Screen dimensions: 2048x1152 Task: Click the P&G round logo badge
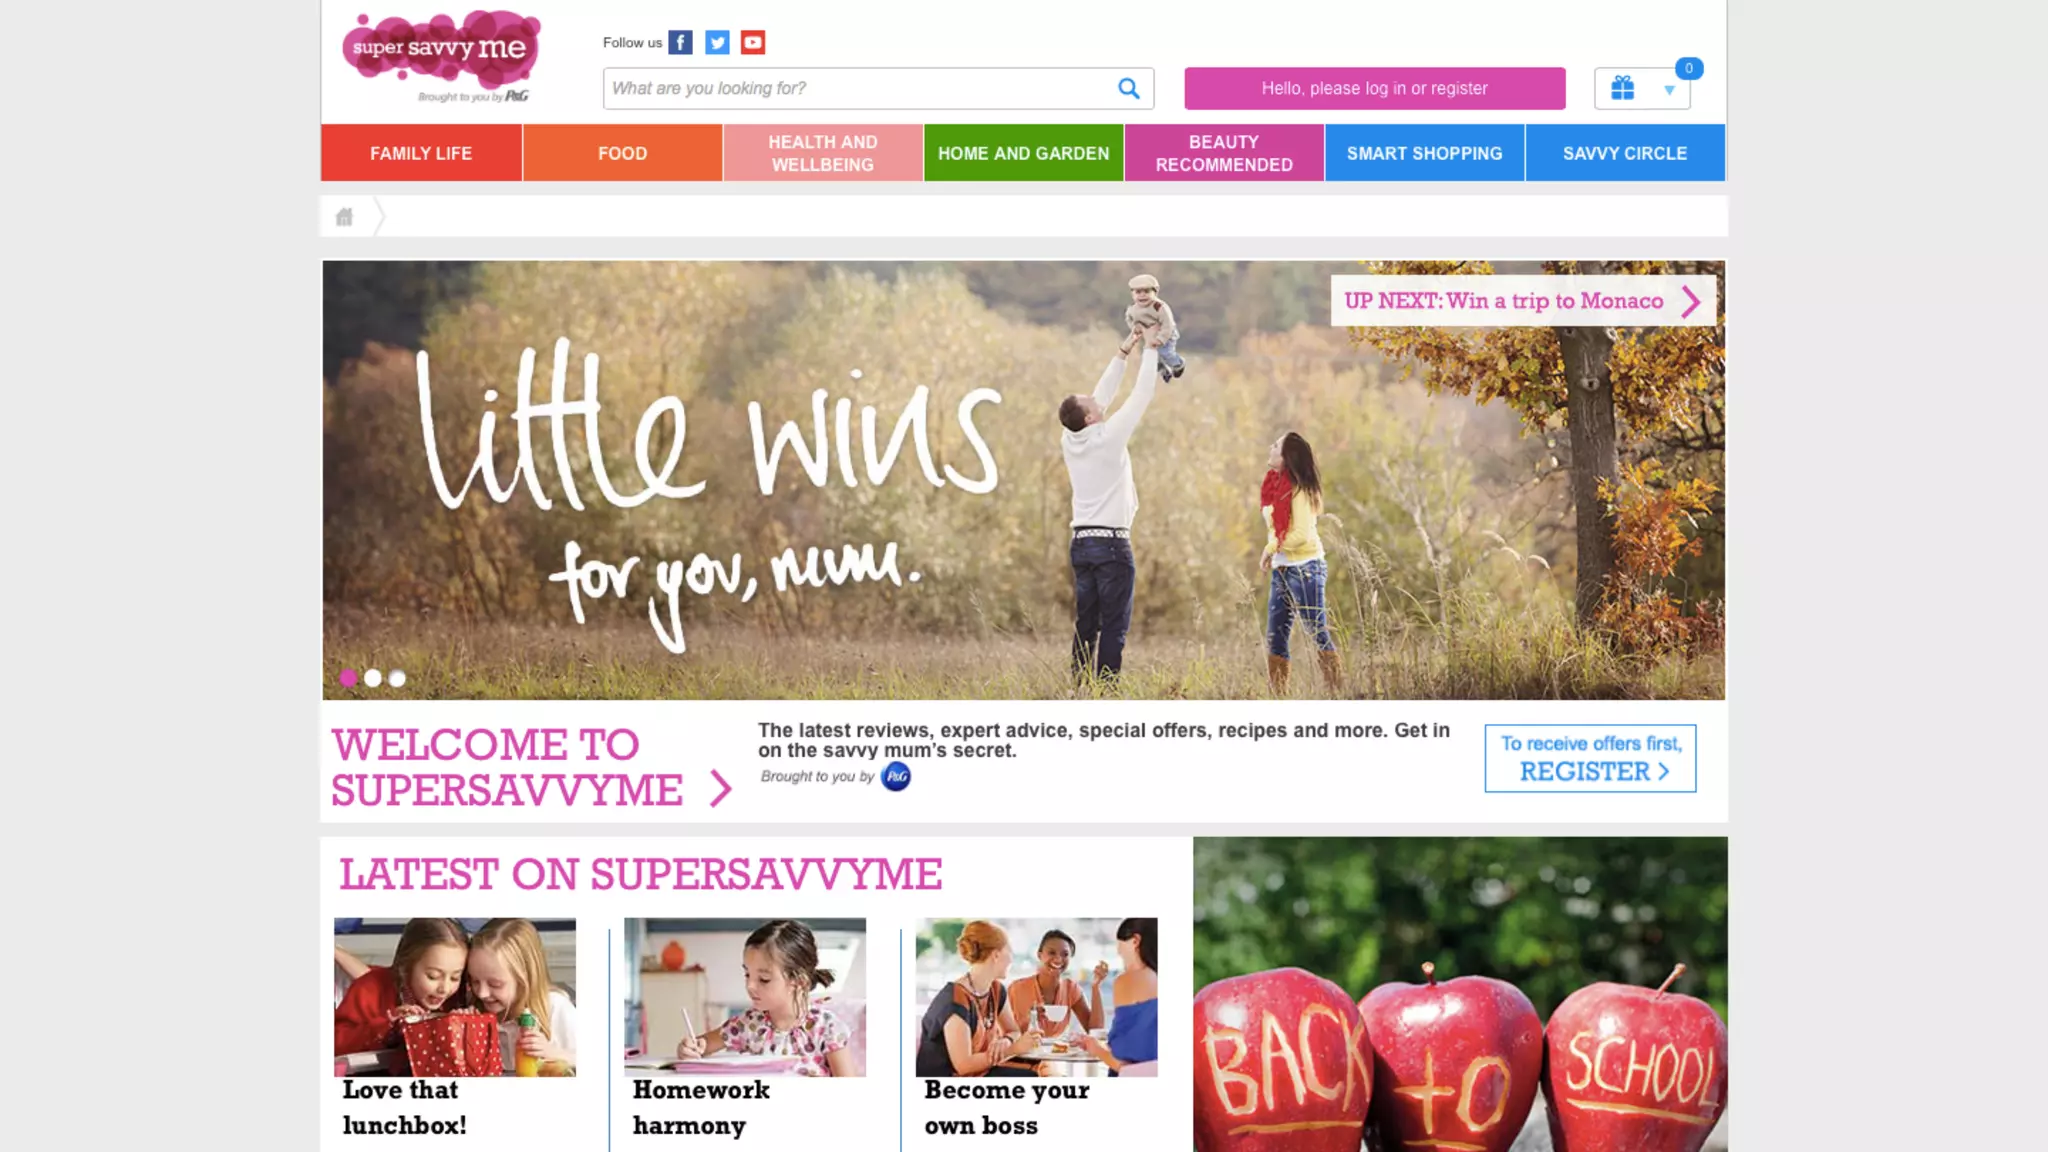[x=896, y=776]
